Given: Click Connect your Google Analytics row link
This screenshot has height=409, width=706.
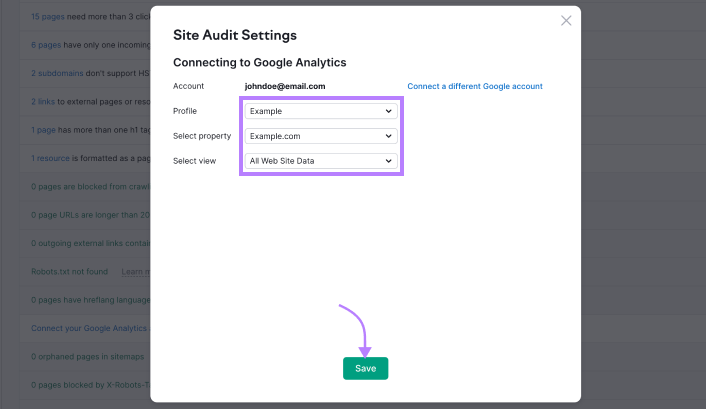Looking at the screenshot, I should [x=90, y=328].
